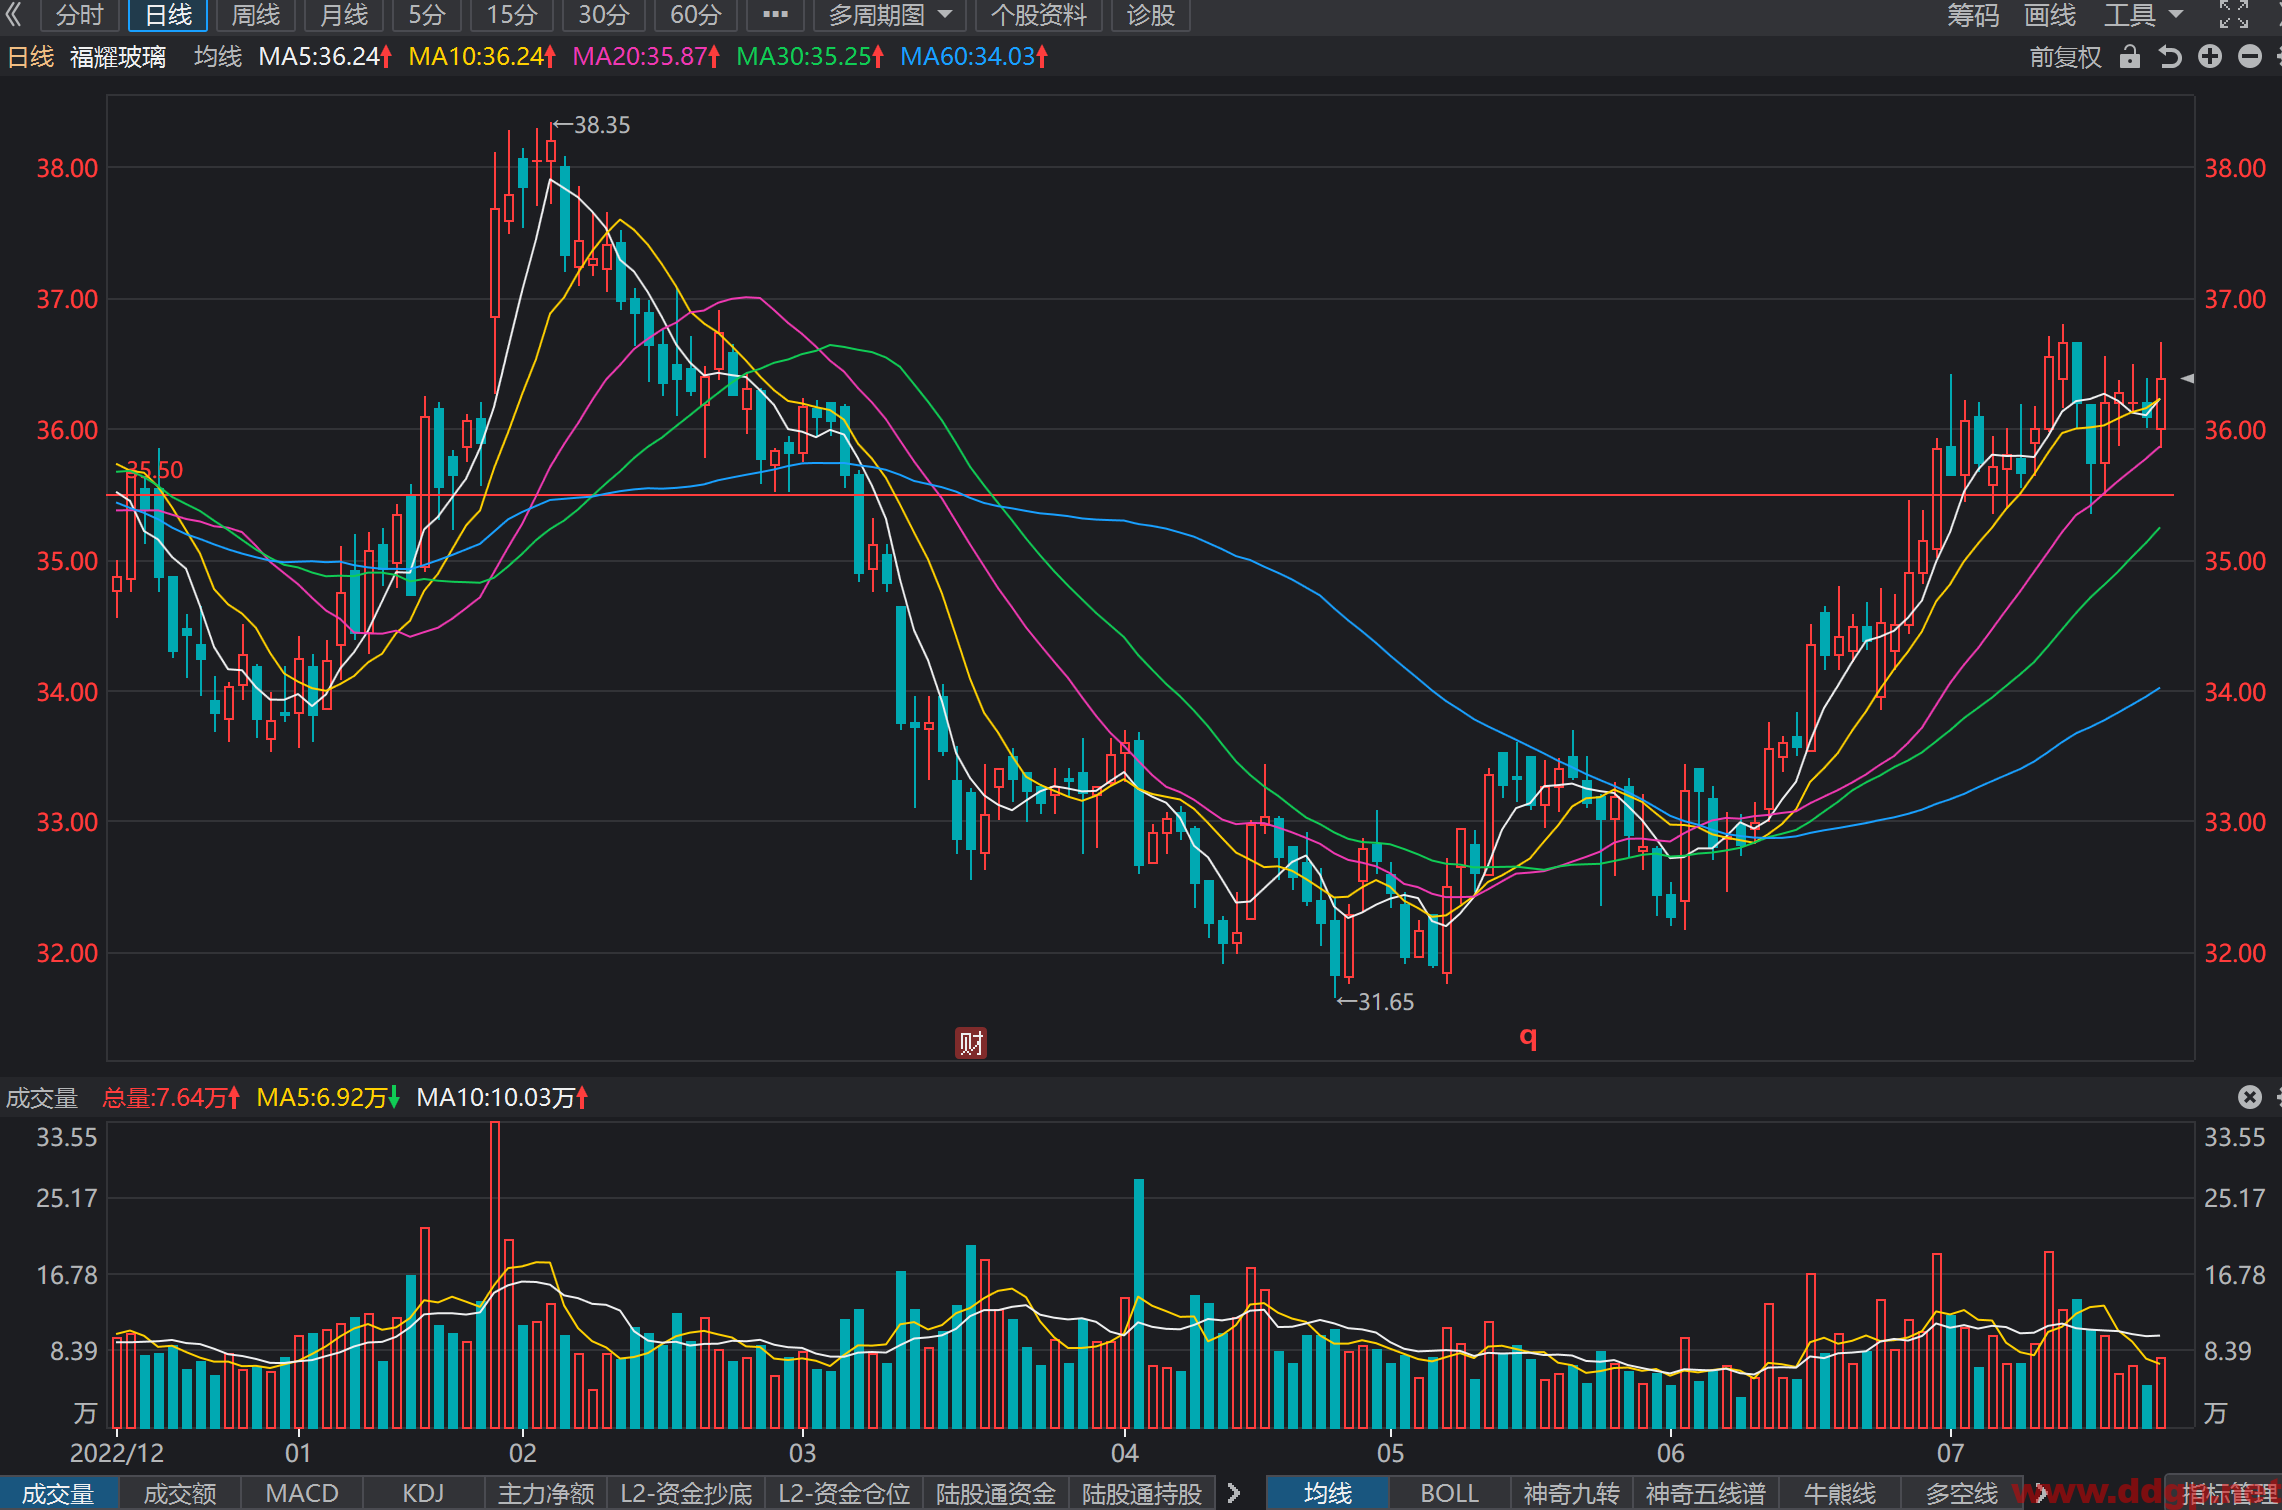Image resolution: width=2282 pixels, height=1510 pixels.
Task: Zoom in chart with plus icon
Action: click(2210, 57)
